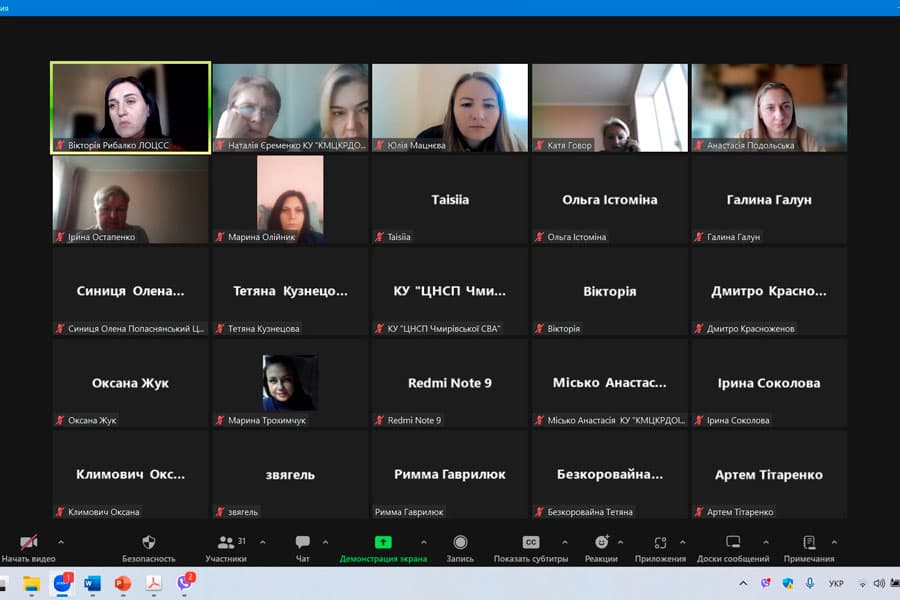The width and height of the screenshot is (900, 600).
Task: Open PowerPoint from the taskbar
Action: pyautogui.click(x=123, y=584)
